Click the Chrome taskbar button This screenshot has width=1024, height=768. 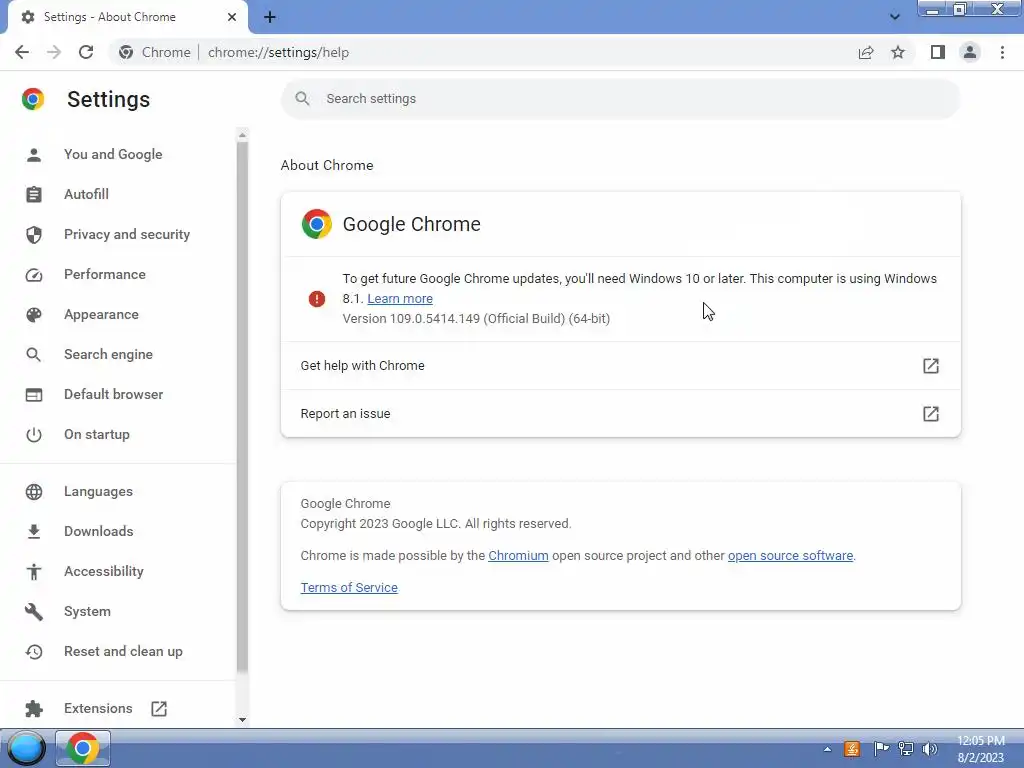[82, 748]
